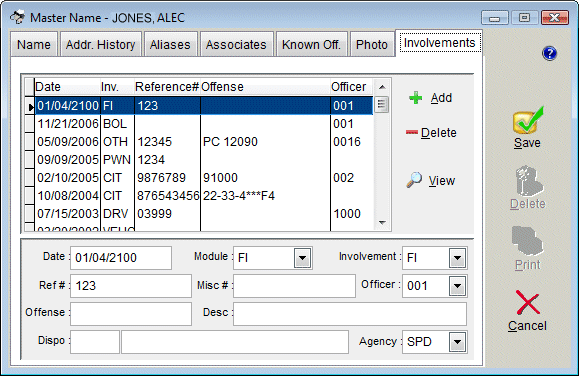Expand the Module dropdown

click(302, 257)
